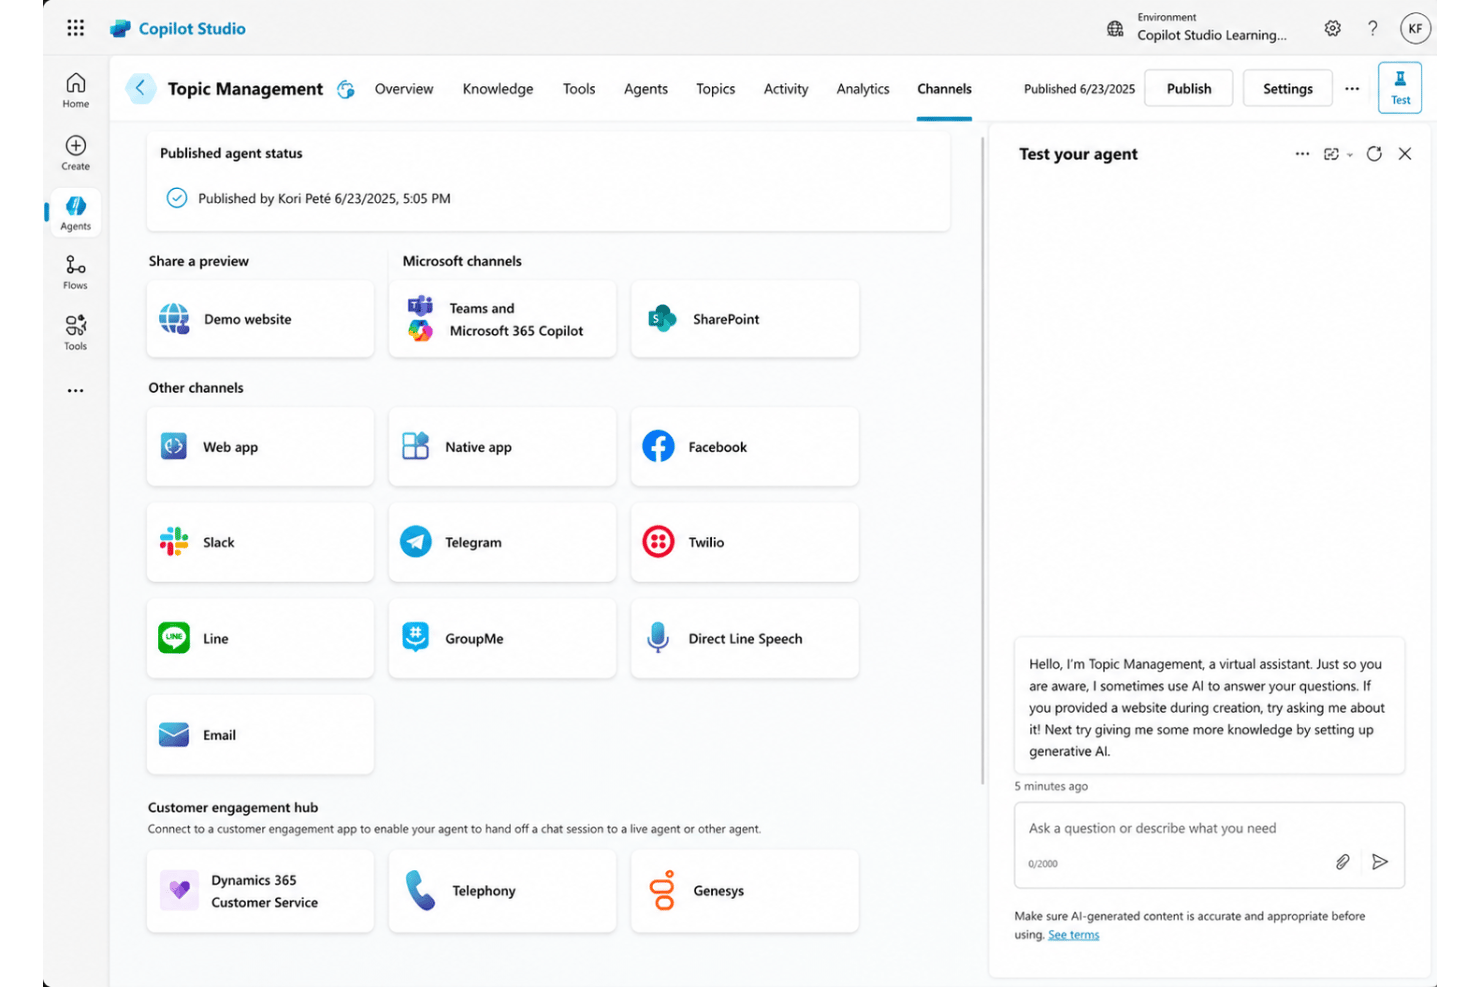The width and height of the screenshot is (1480, 987).
Task: Open more options beside Settings button
Action: click(1352, 89)
